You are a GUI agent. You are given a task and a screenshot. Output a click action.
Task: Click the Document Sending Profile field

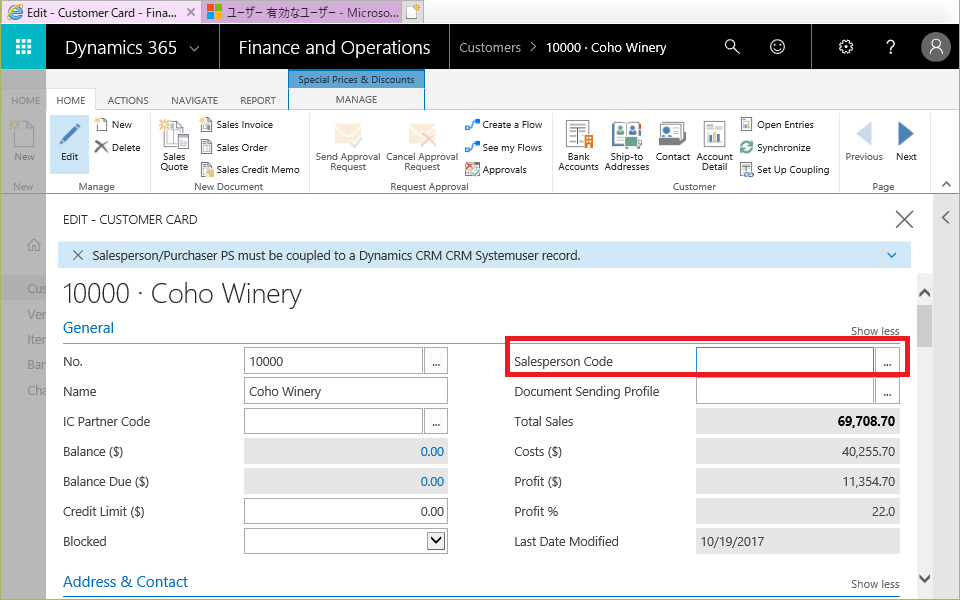coord(785,391)
